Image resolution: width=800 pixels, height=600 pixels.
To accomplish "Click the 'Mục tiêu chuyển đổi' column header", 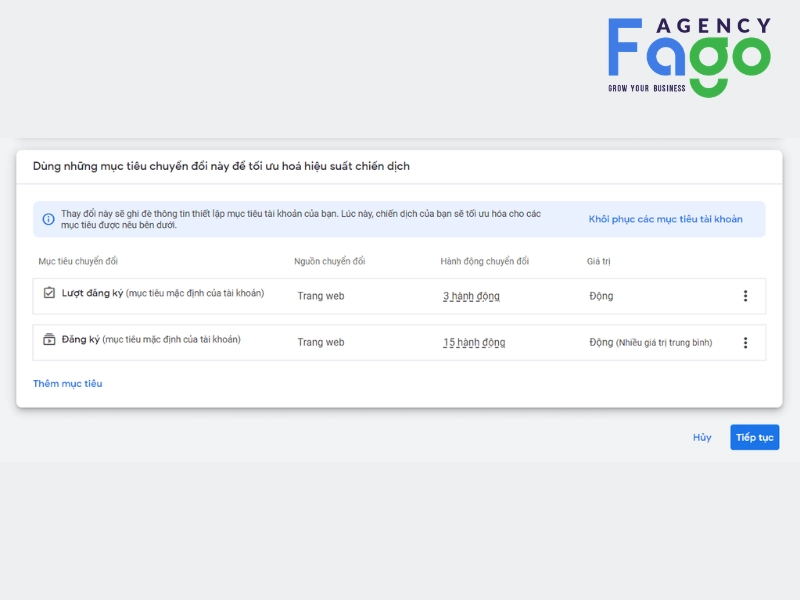I will [78, 261].
